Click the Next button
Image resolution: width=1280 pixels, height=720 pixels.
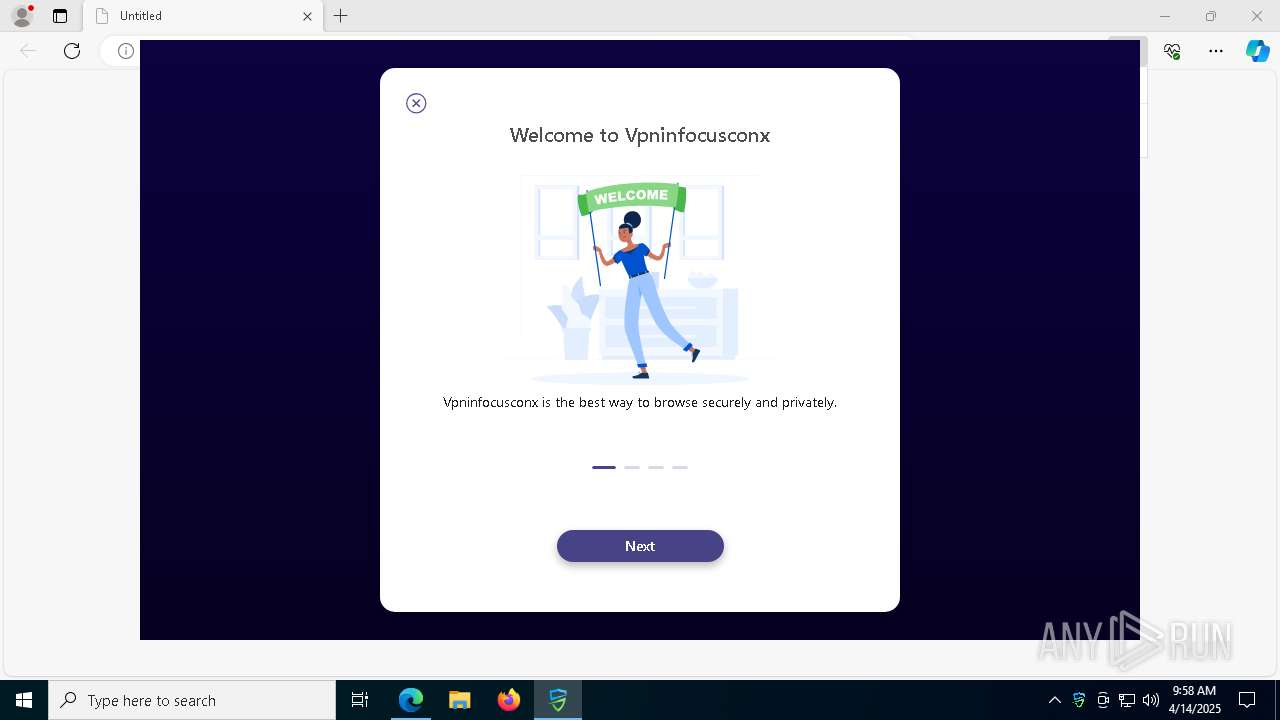tap(640, 546)
